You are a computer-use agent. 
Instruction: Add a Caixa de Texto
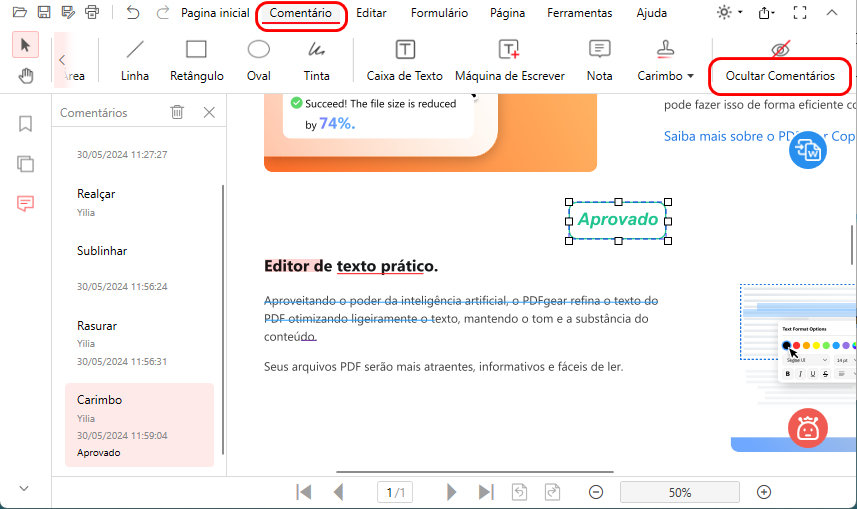pos(404,61)
